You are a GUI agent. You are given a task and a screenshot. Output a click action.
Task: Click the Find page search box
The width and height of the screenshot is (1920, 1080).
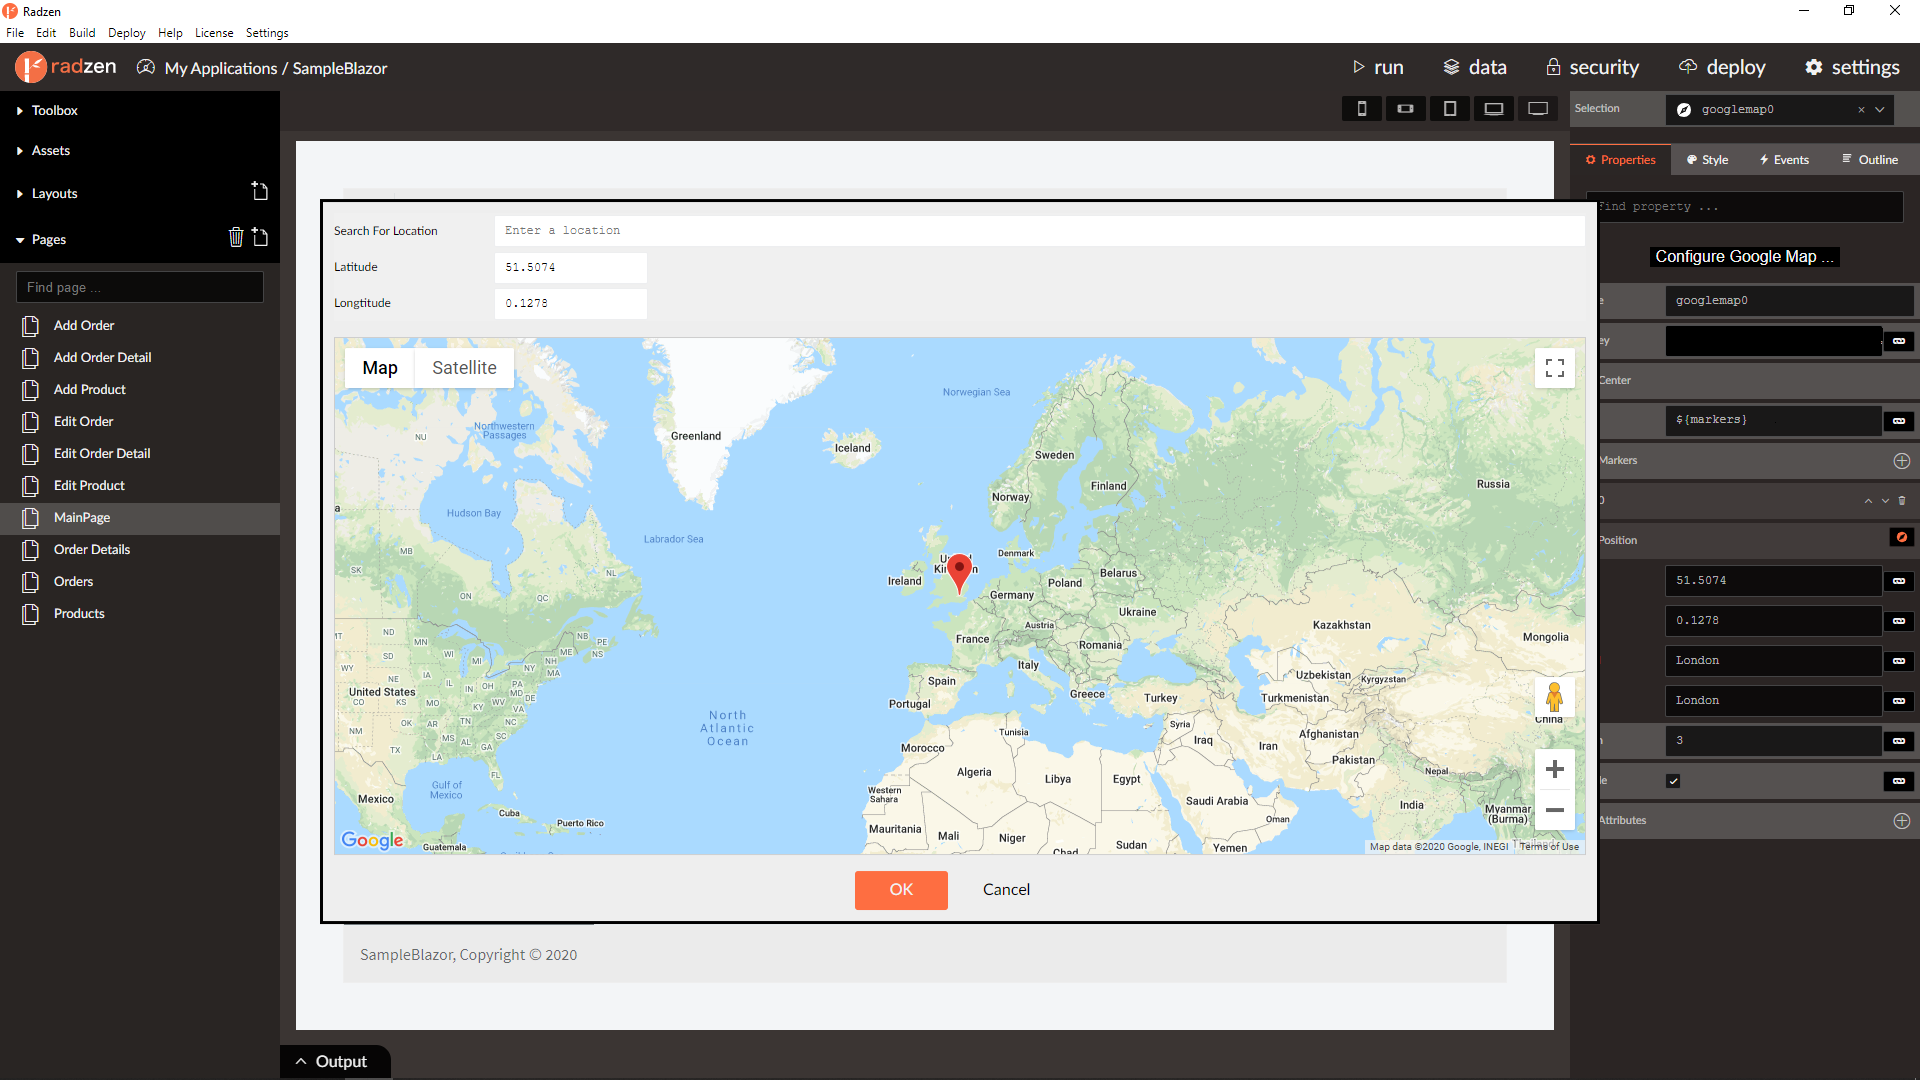140,287
